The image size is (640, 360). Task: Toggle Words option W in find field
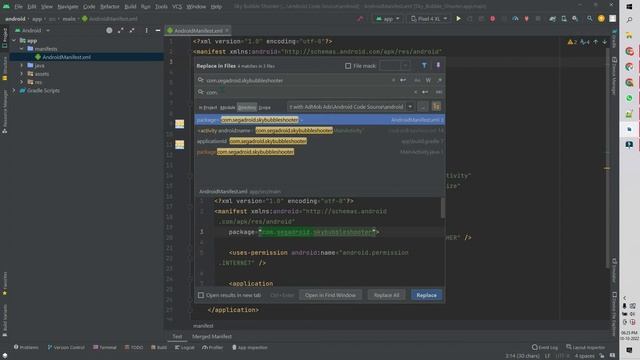(x=428, y=80)
